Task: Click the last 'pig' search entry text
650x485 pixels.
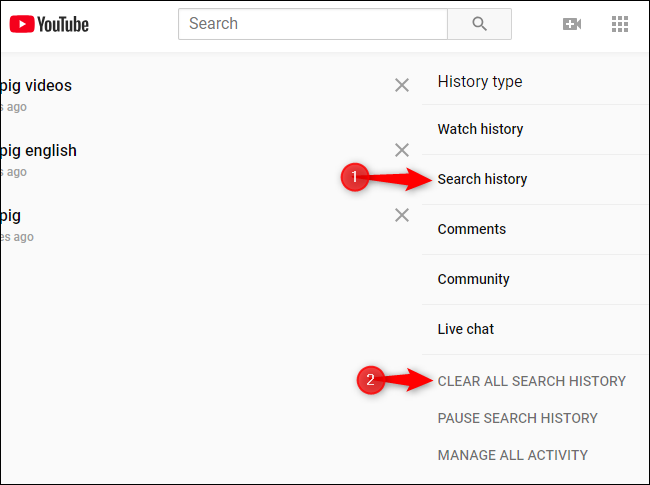Action: click(10, 216)
